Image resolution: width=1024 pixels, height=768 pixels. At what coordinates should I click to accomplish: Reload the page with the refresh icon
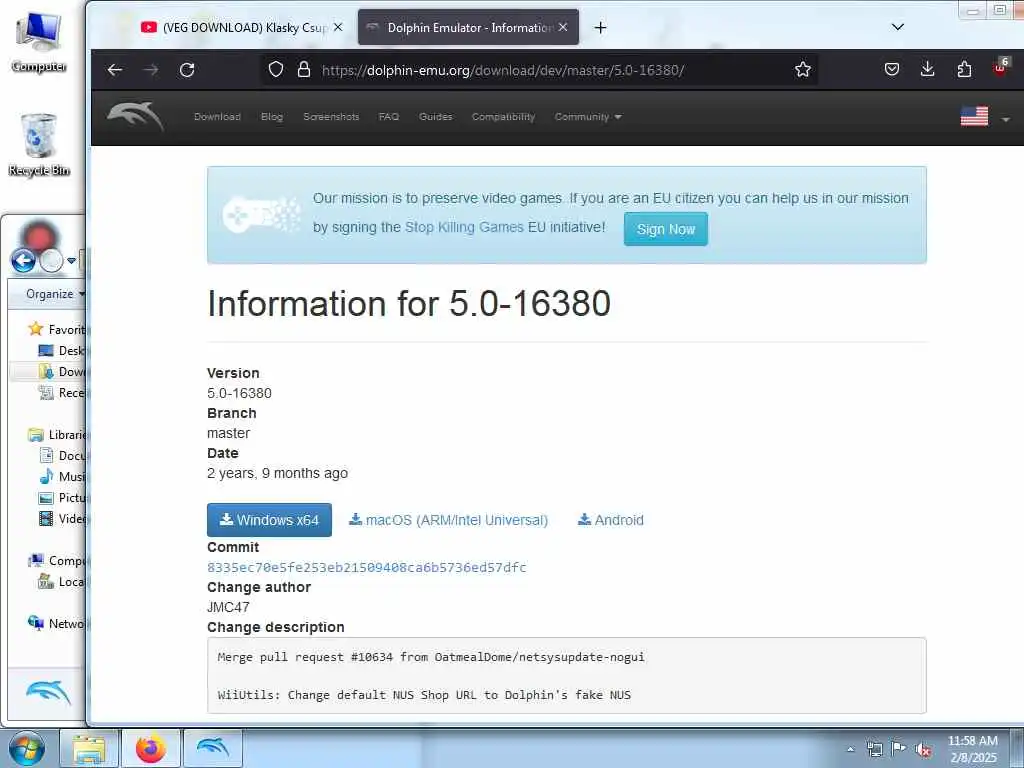pos(187,70)
